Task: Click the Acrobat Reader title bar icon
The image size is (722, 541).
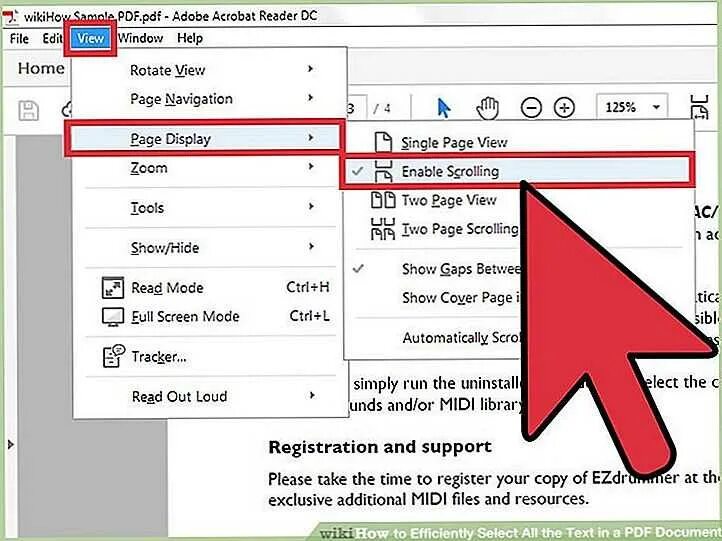Action: click(11, 17)
